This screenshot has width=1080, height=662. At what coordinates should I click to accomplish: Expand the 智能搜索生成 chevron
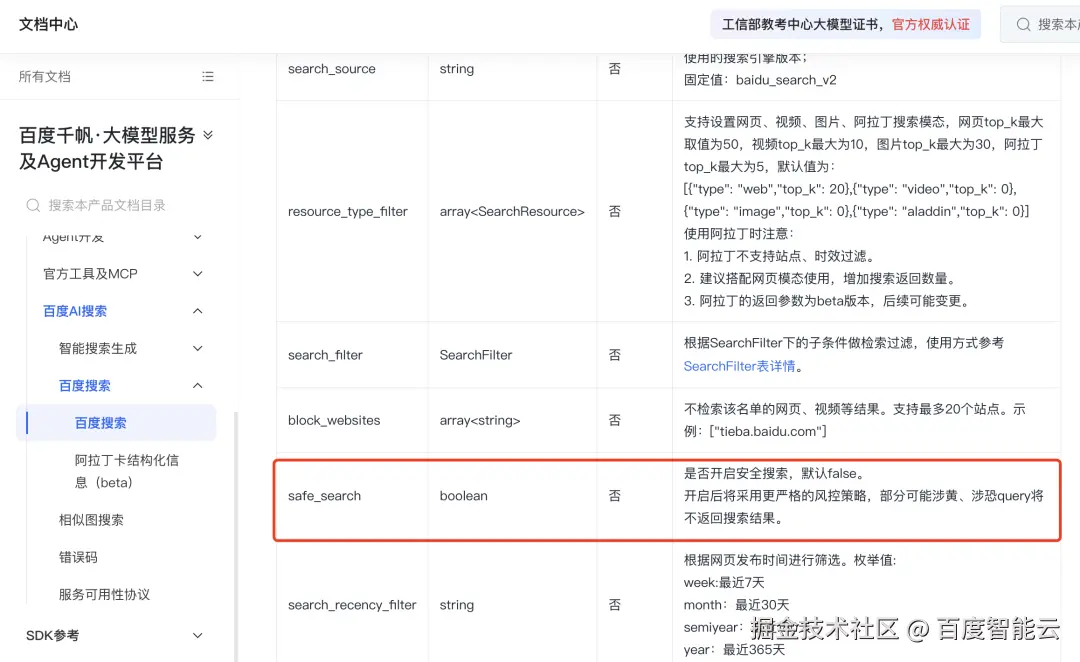(x=198, y=349)
